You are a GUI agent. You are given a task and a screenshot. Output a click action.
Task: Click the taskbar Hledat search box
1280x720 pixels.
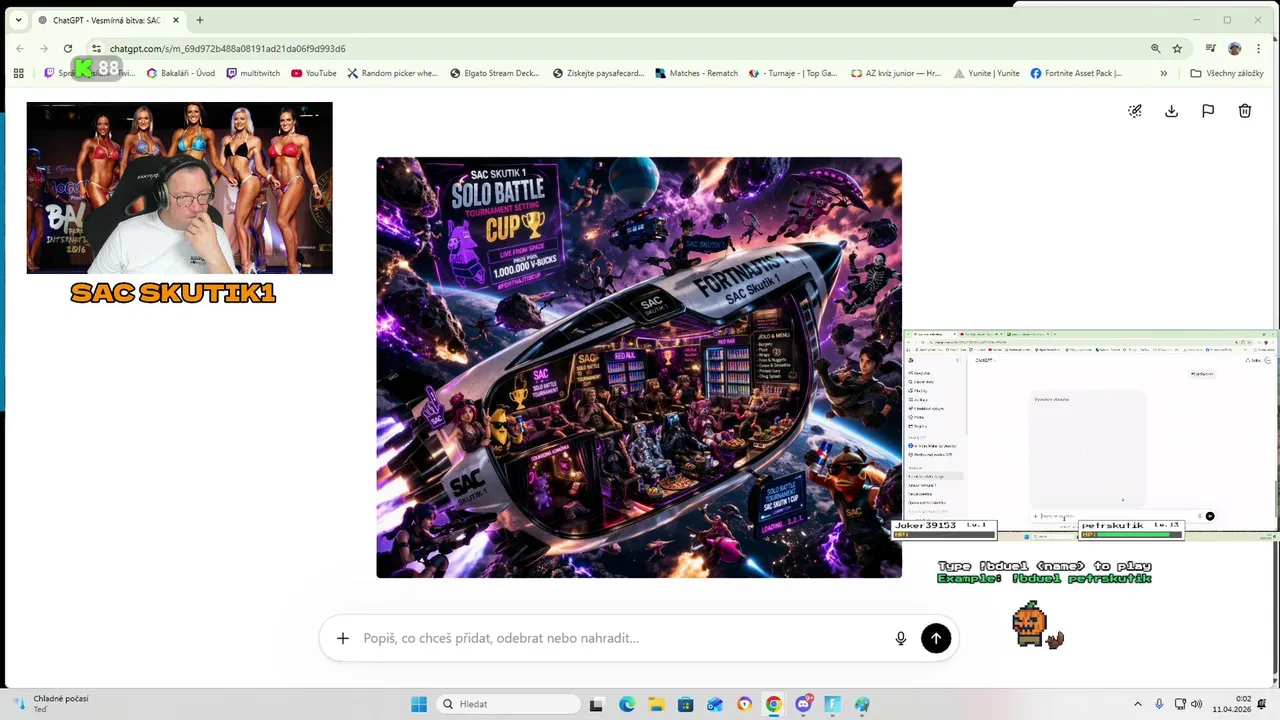(509, 704)
